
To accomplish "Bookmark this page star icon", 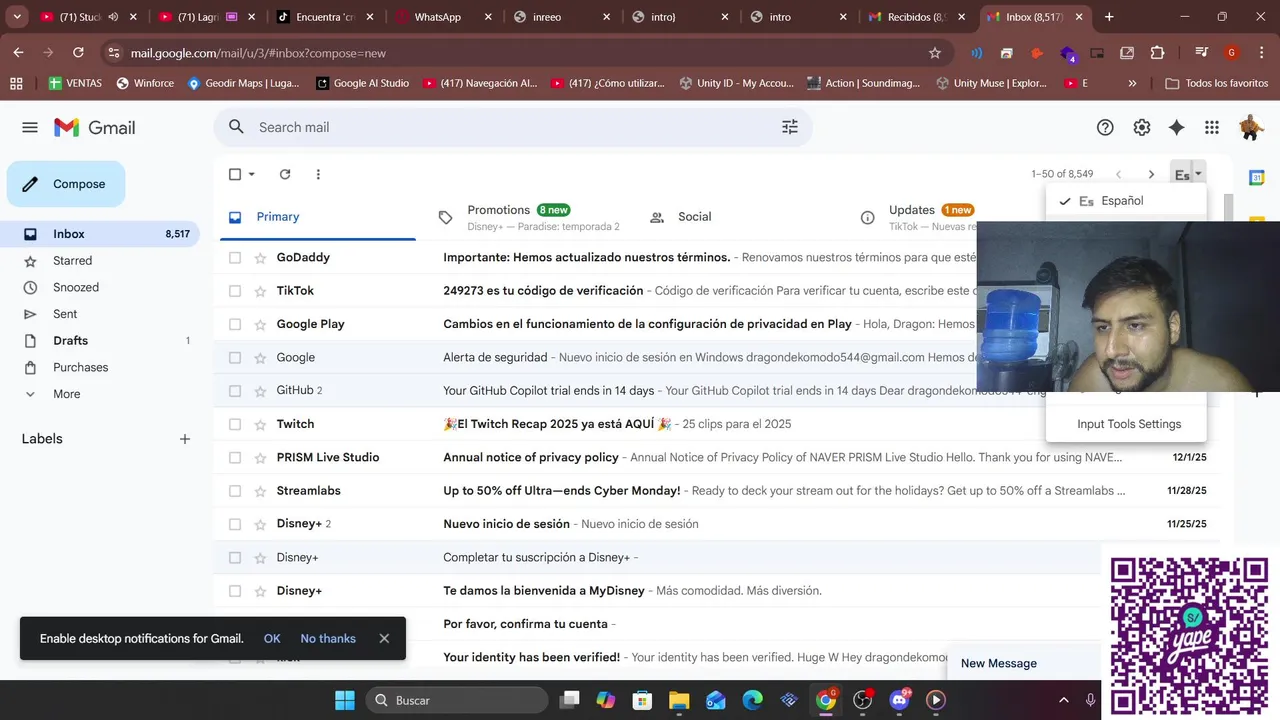I will (935, 53).
